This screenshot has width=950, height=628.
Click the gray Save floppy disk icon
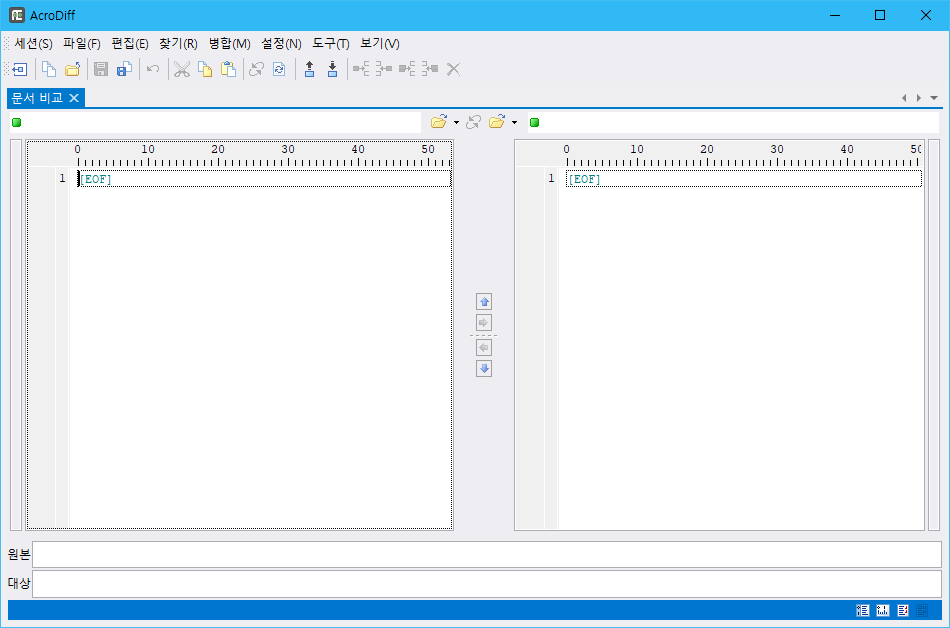pos(101,69)
